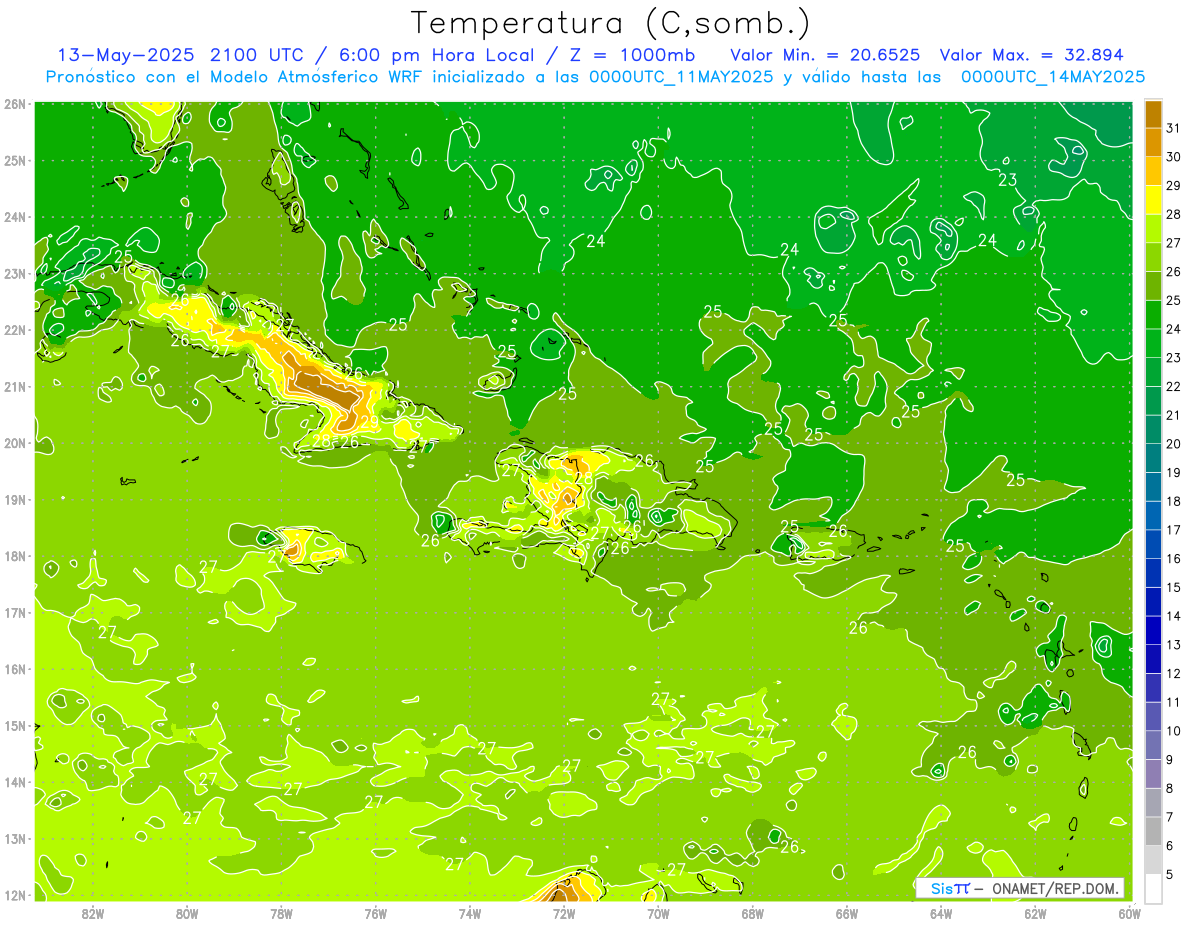This screenshot has width=1200, height=927.
Task: Select the "0000UTC_14MAY2025" valid-until time
Action: click(x=1053, y=76)
